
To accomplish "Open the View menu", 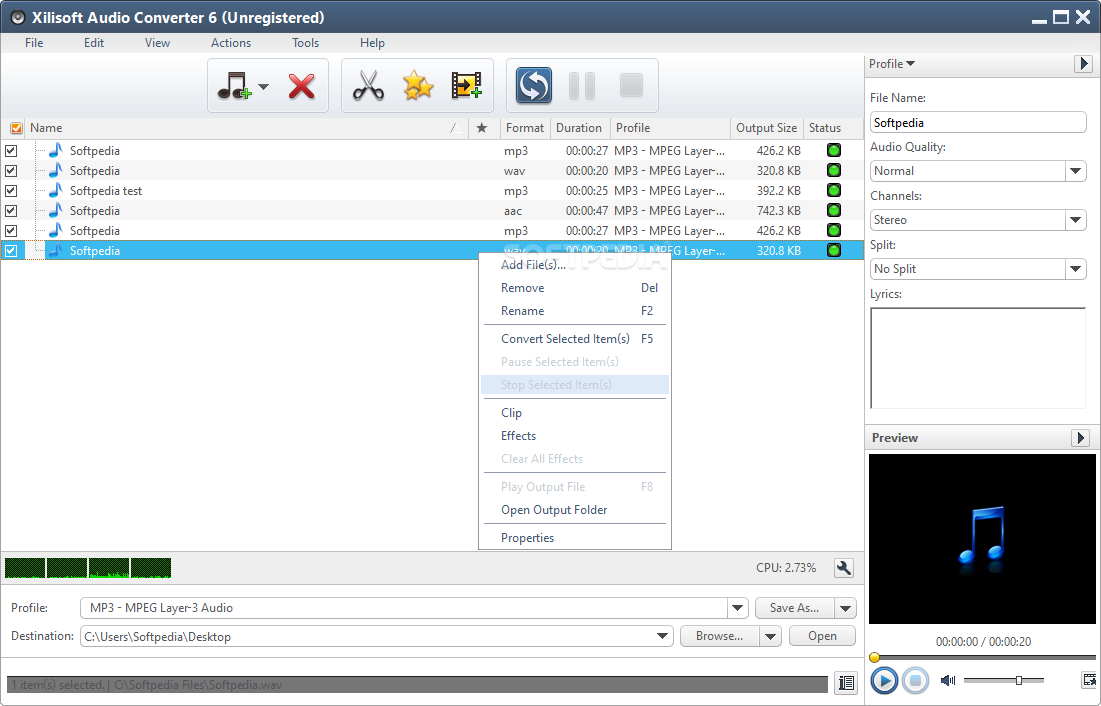I will point(157,43).
